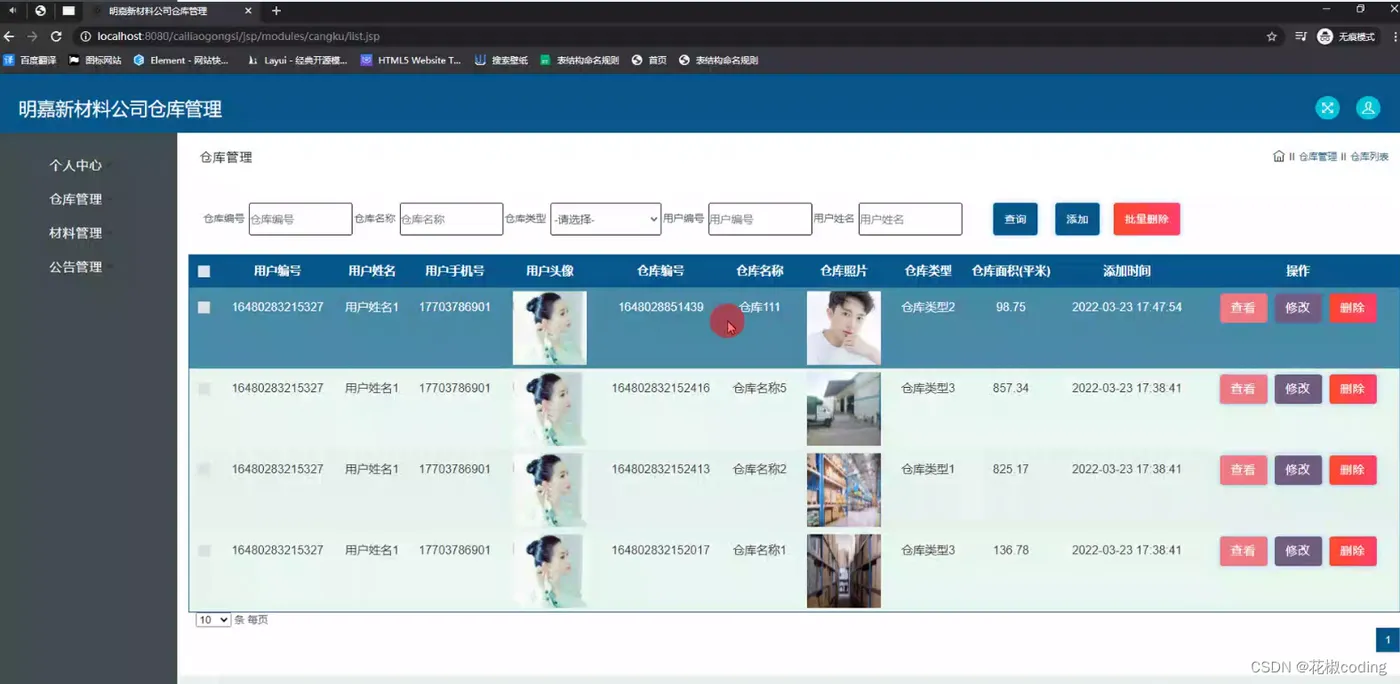Click the home icon in breadcrumb
Image resolution: width=1400 pixels, height=684 pixels.
(1278, 157)
